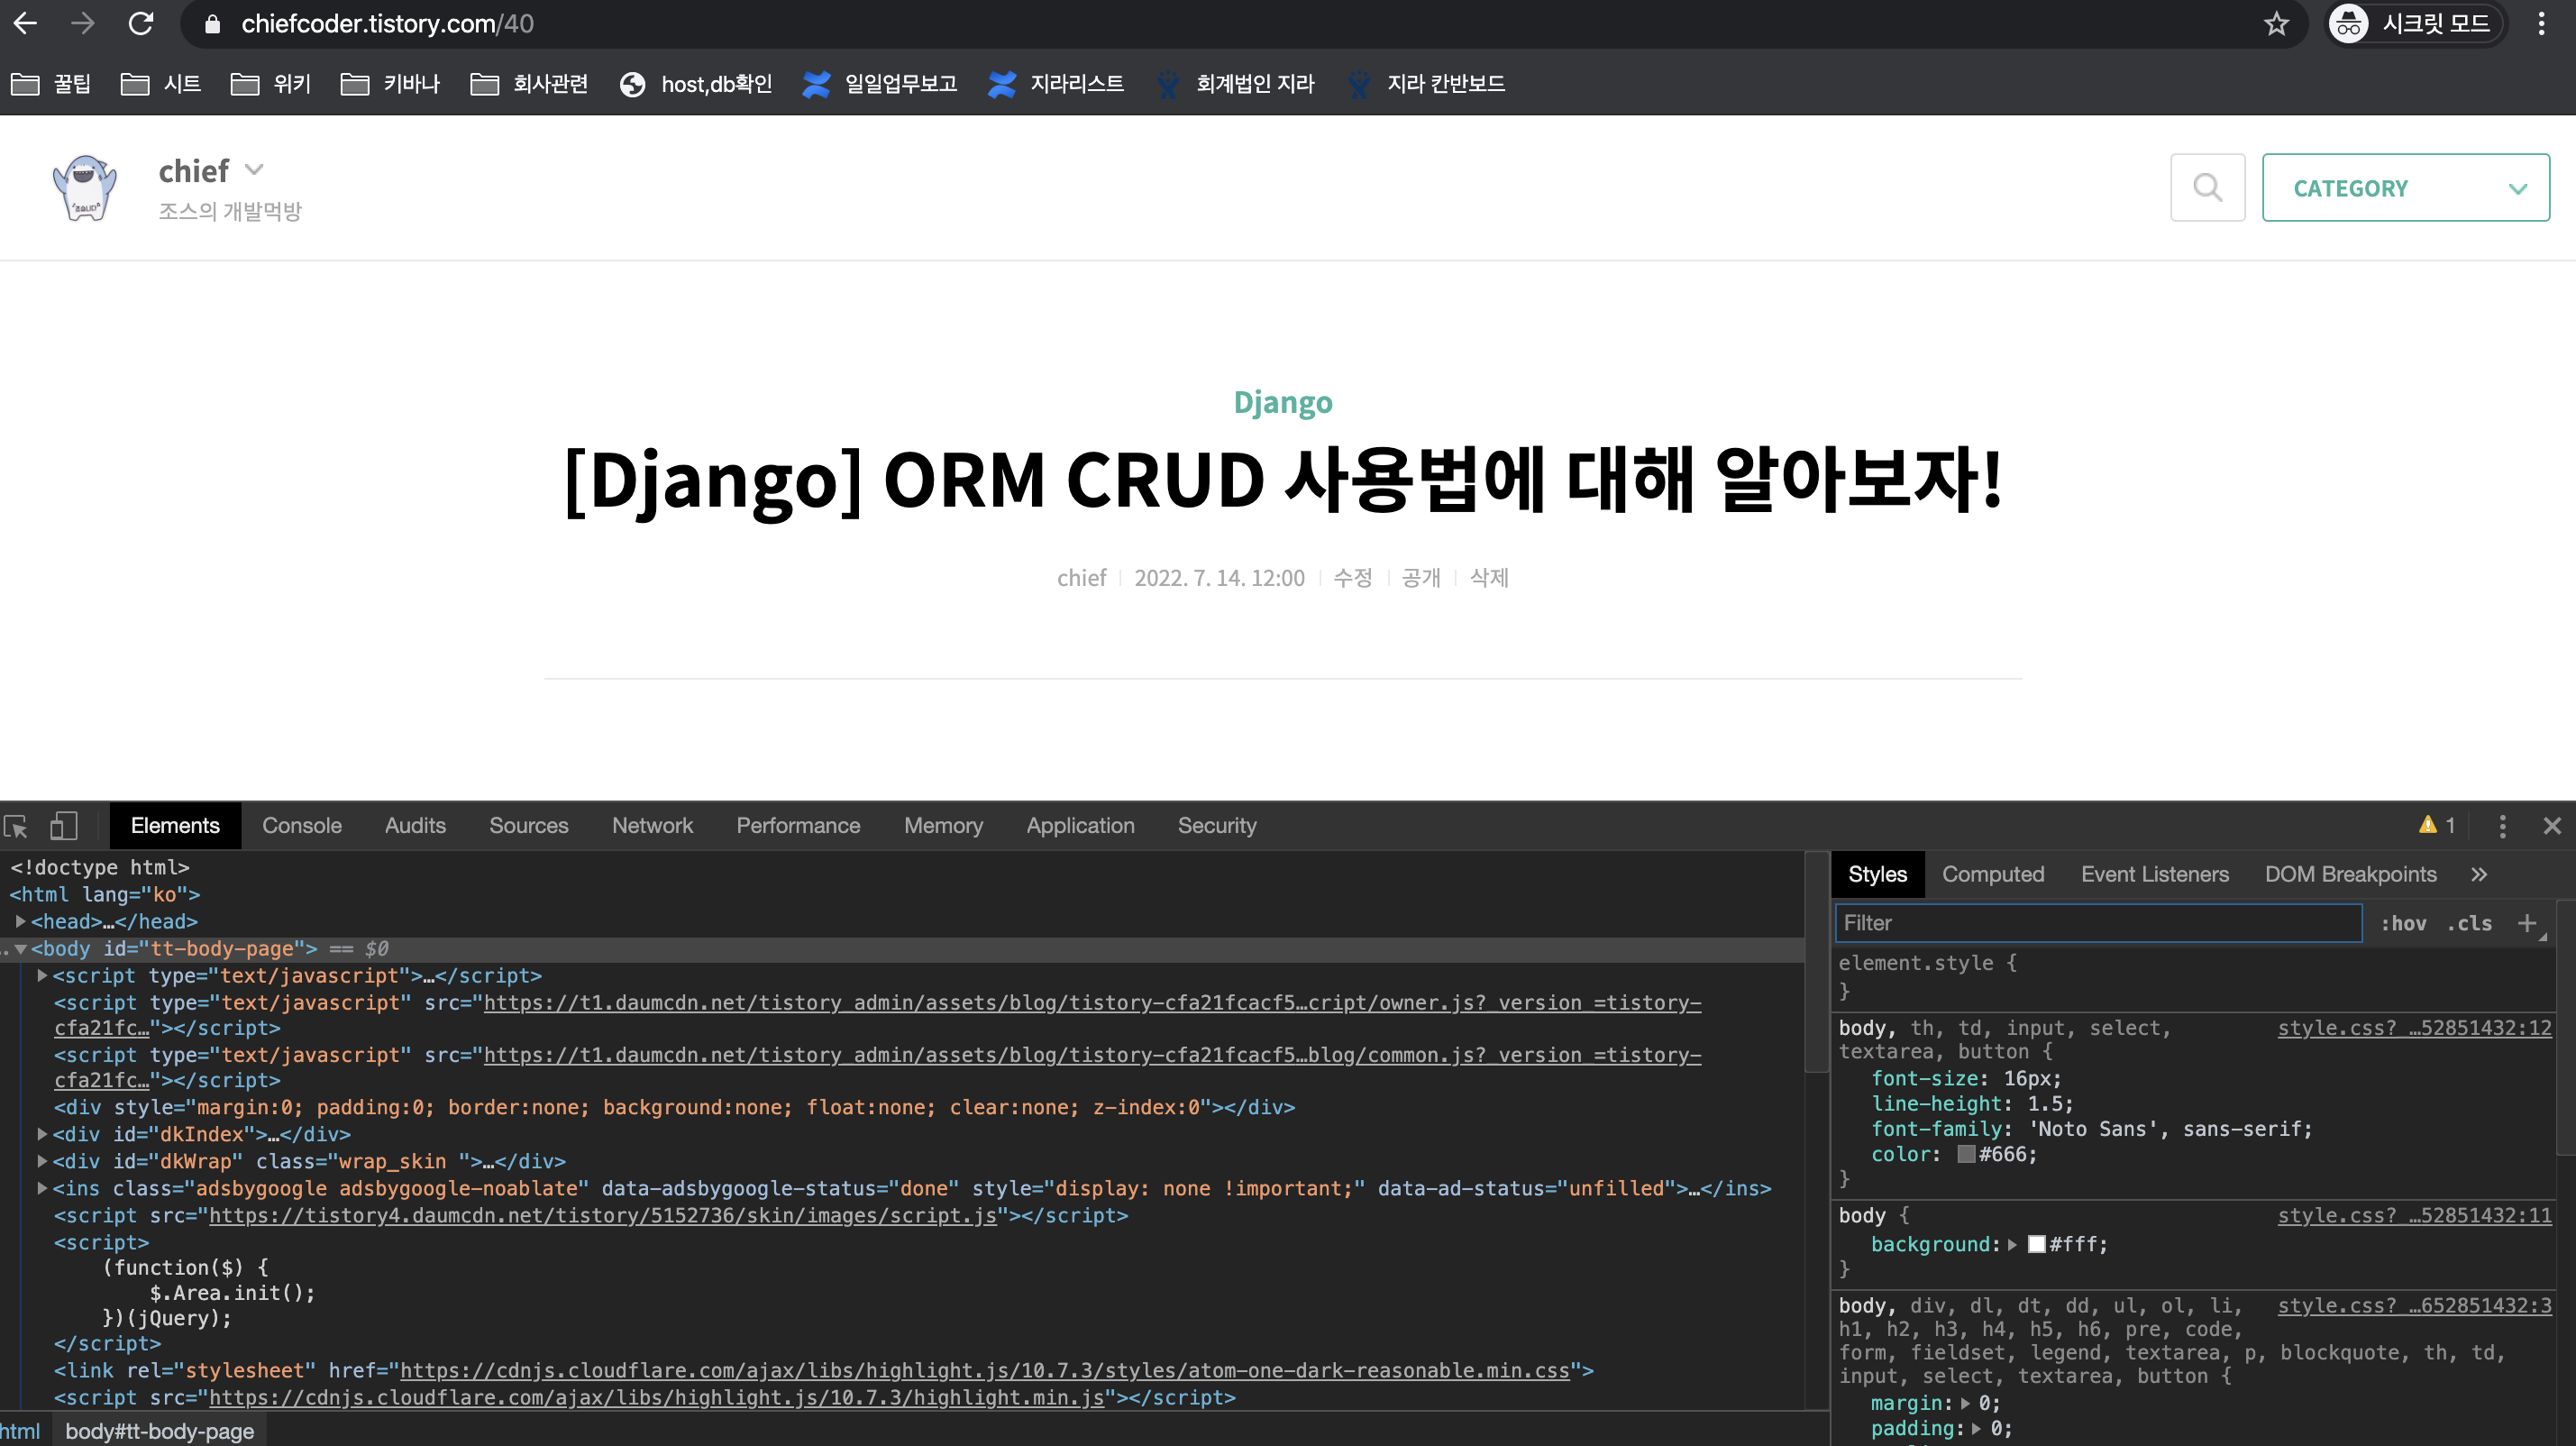Click the bookmark star icon

click(x=2276, y=24)
